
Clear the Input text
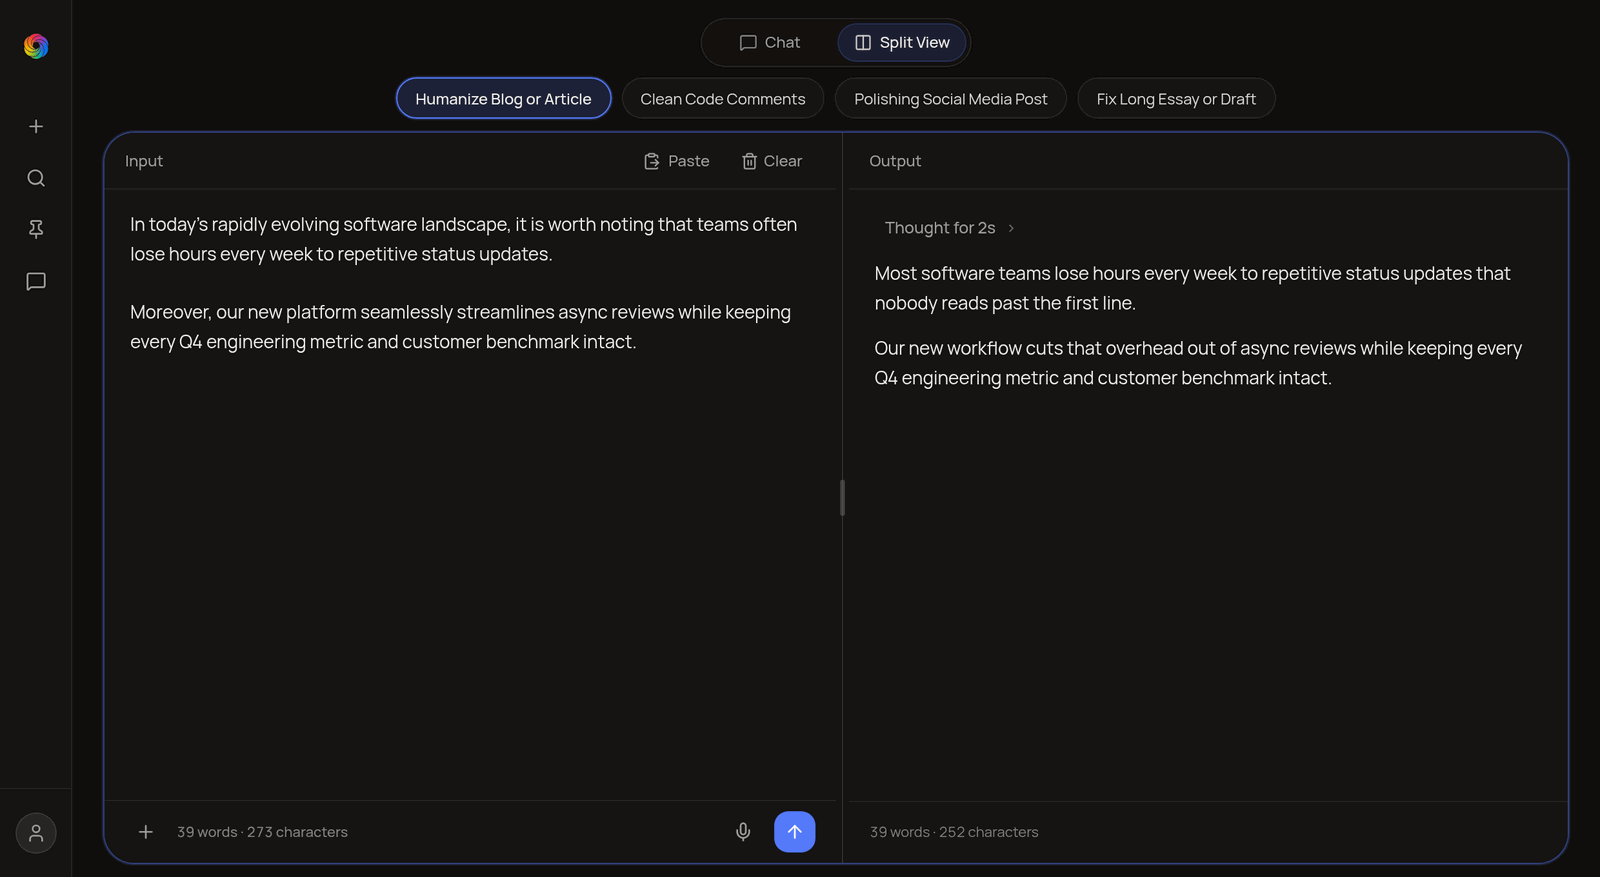pyautogui.click(x=772, y=161)
